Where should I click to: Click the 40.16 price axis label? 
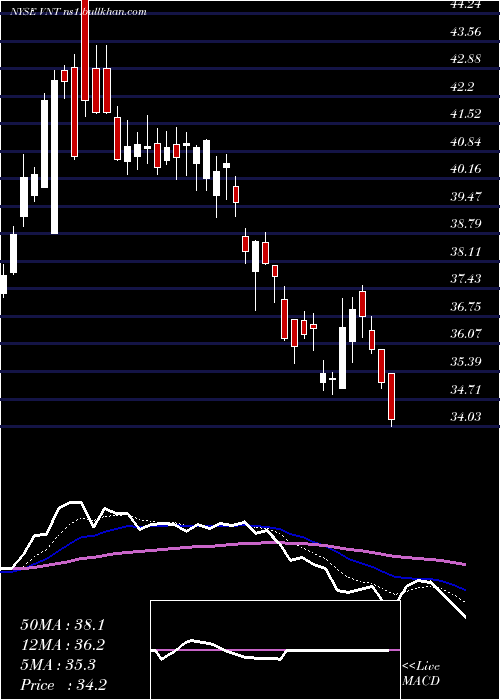click(x=467, y=169)
